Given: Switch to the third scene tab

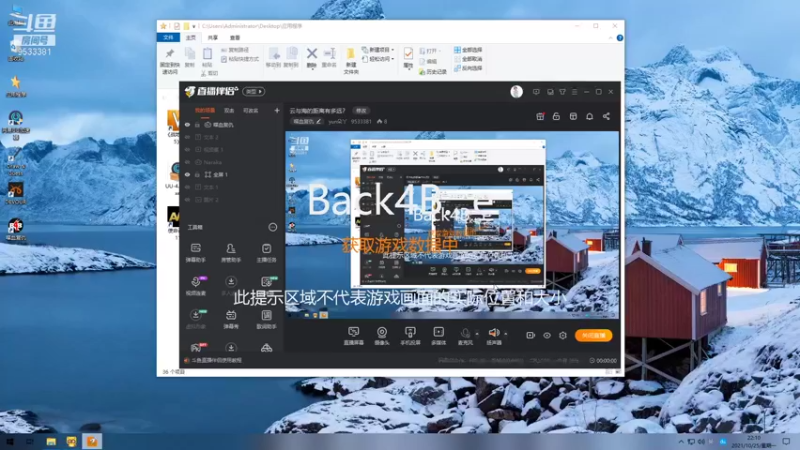Looking at the screenshot, I should pyautogui.click(x=251, y=110).
